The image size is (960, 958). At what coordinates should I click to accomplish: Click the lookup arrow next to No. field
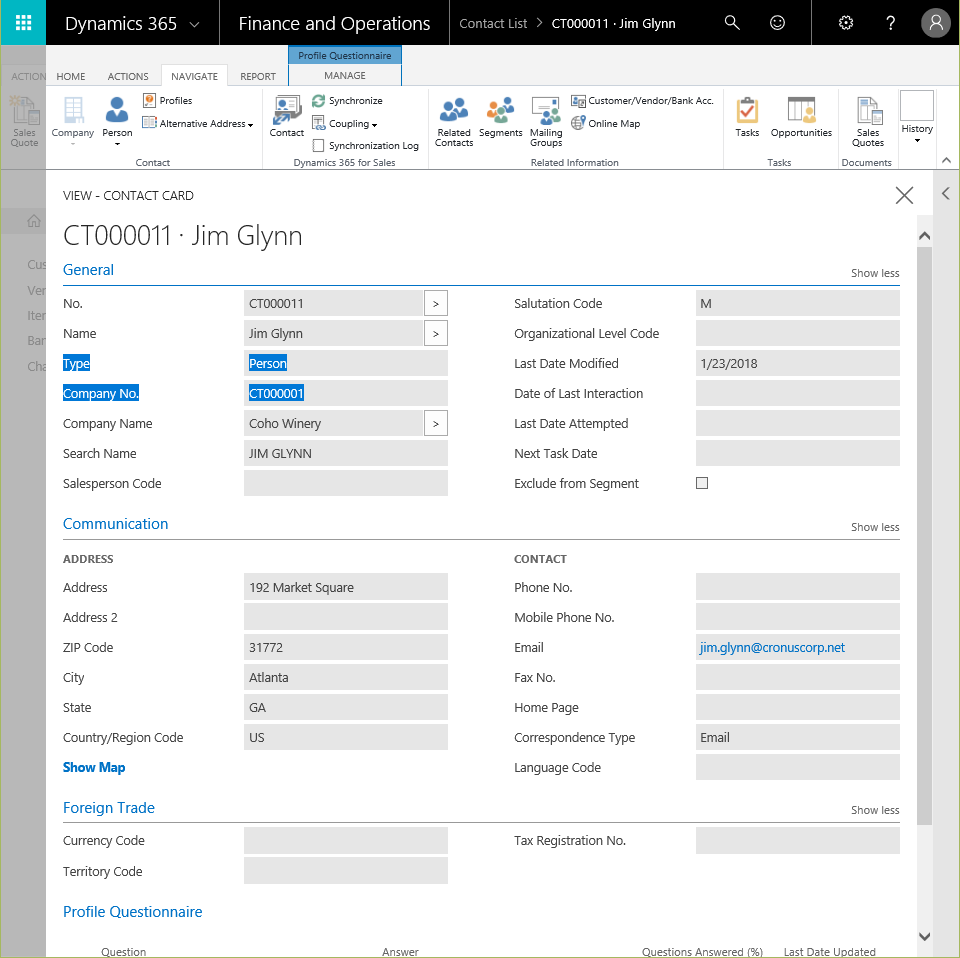tap(435, 304)
